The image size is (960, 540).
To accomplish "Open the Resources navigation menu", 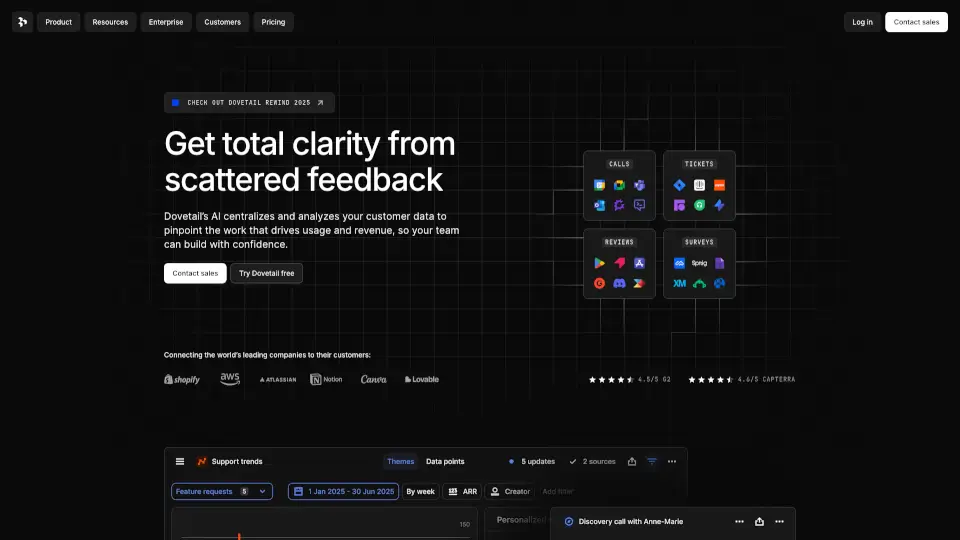I will pyautogui.click(x=110, y=22).
